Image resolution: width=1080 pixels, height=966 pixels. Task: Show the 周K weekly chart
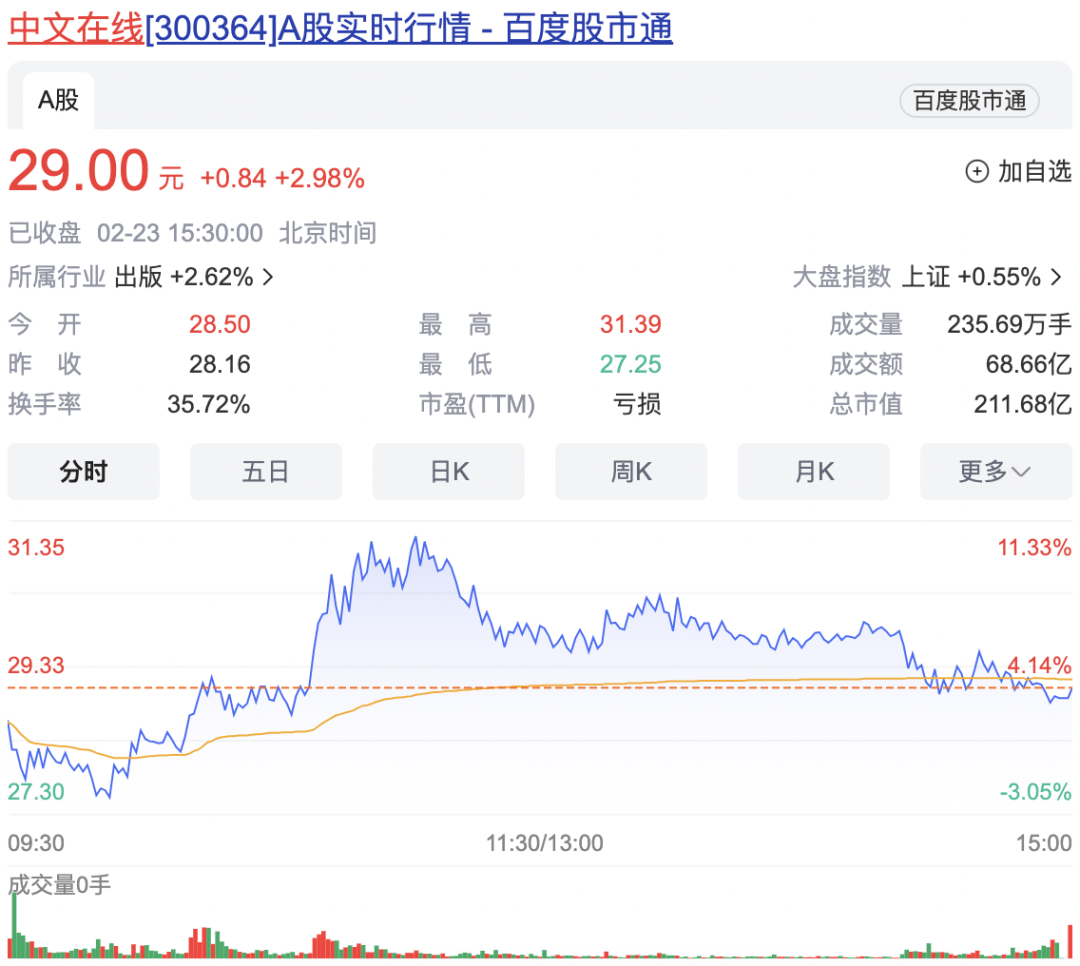[631, 471]
